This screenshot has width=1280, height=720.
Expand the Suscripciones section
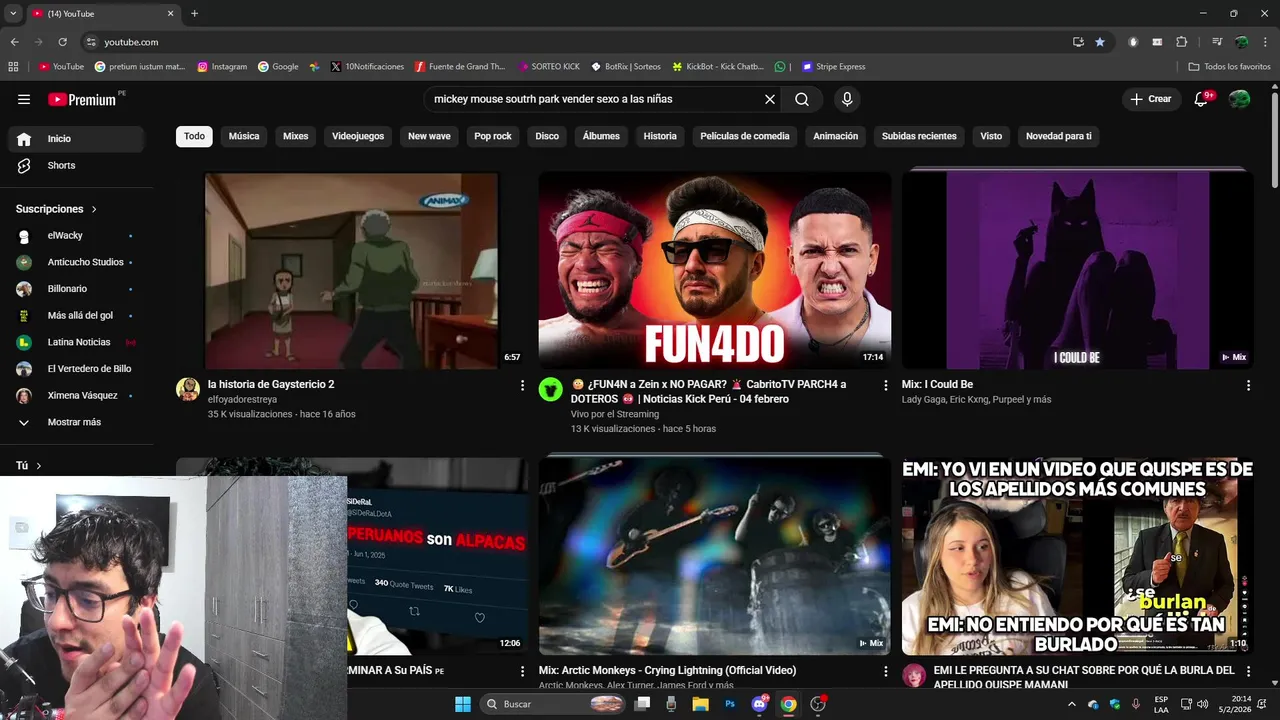[57, 209]
